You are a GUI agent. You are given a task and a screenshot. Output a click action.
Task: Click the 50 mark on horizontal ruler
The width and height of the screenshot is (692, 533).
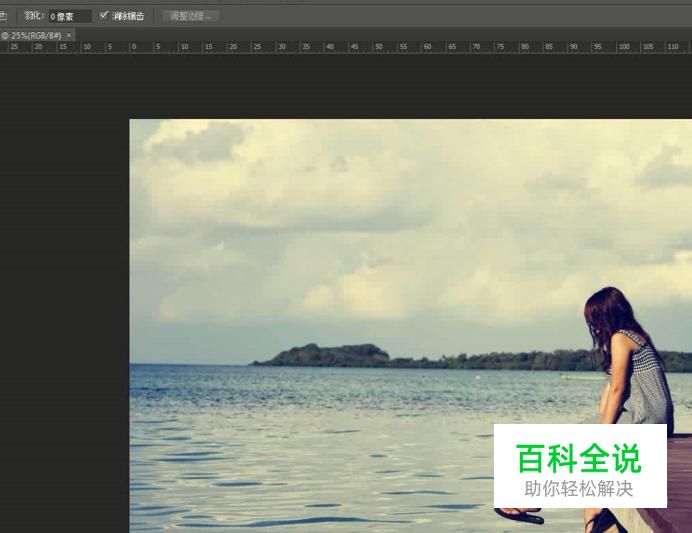coord(378,47)
